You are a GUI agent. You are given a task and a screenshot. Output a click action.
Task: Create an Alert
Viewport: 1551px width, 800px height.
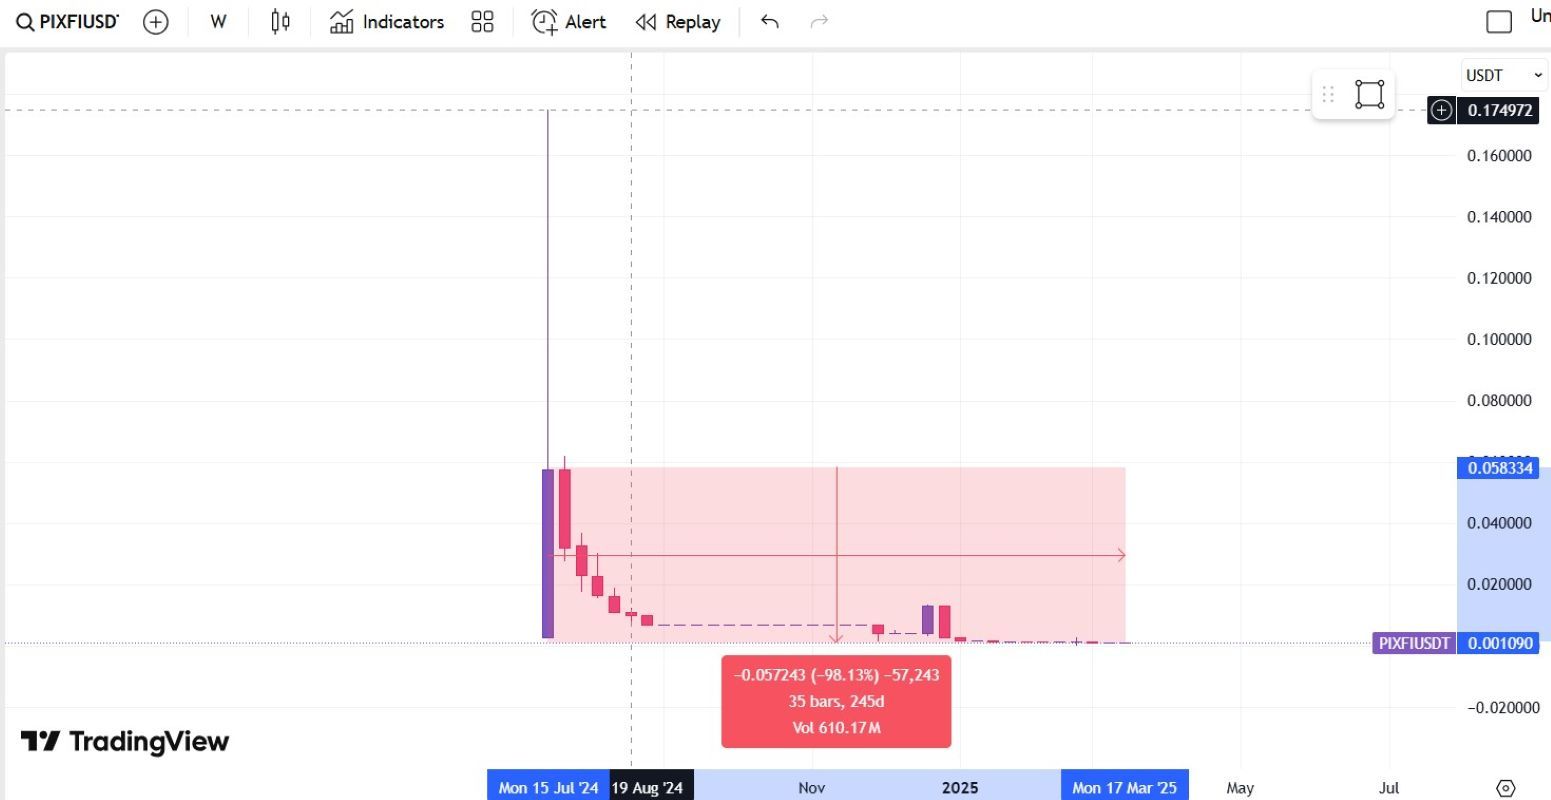tap(568, 22)
